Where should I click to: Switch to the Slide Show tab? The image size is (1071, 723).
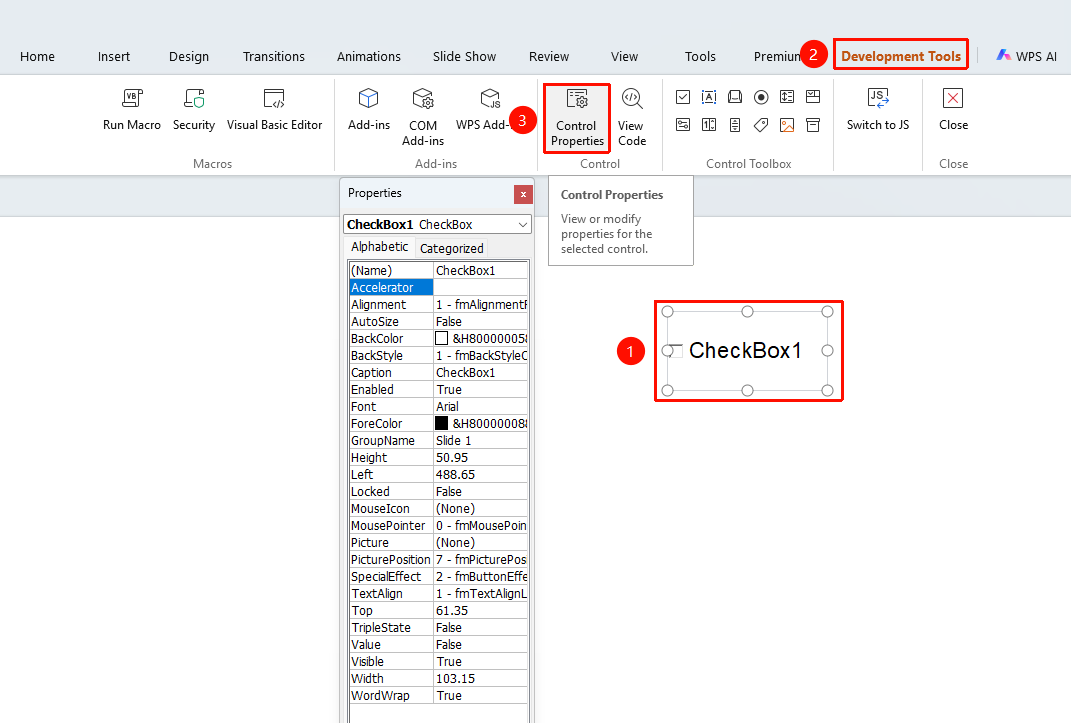pos(464,57)
